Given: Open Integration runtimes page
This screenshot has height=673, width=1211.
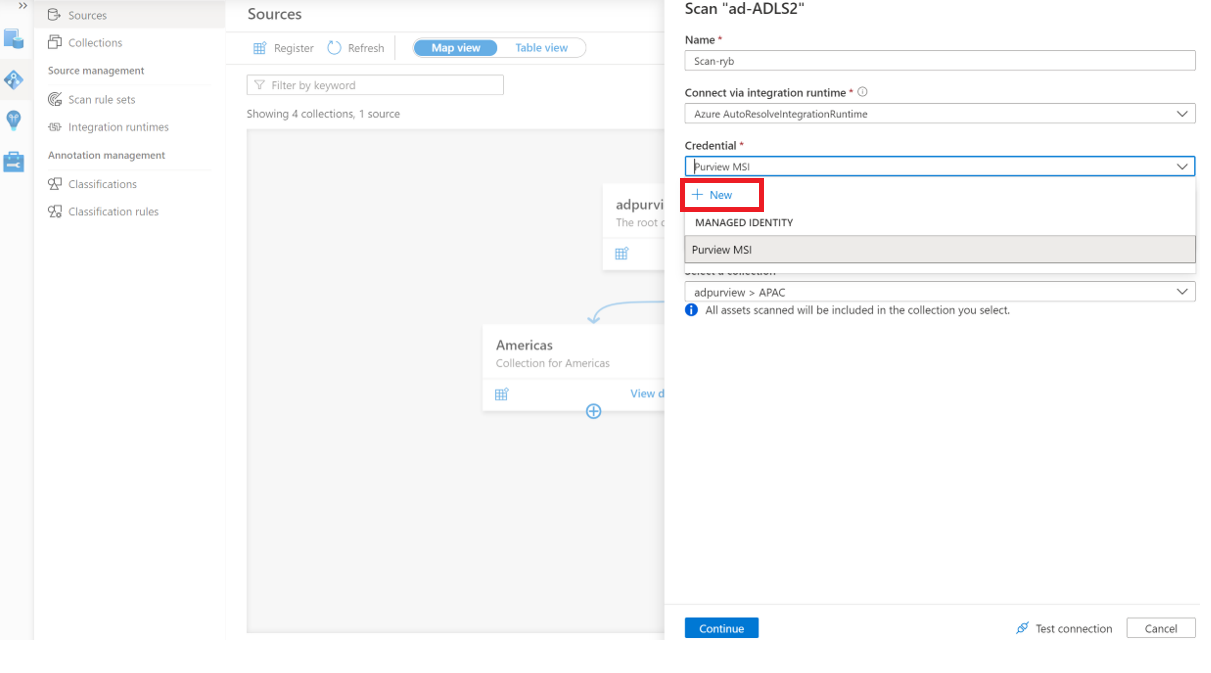Looking at the screenshot, I should [x=113, y=127].
